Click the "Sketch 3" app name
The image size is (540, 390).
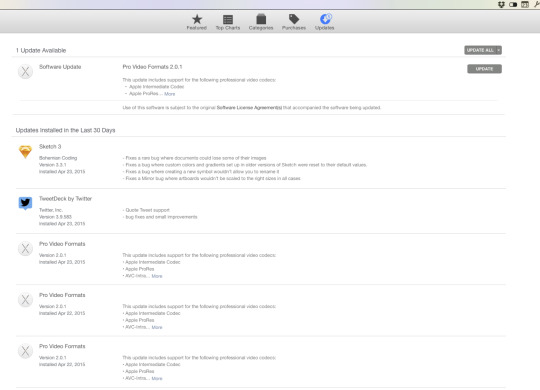point(50,147)
